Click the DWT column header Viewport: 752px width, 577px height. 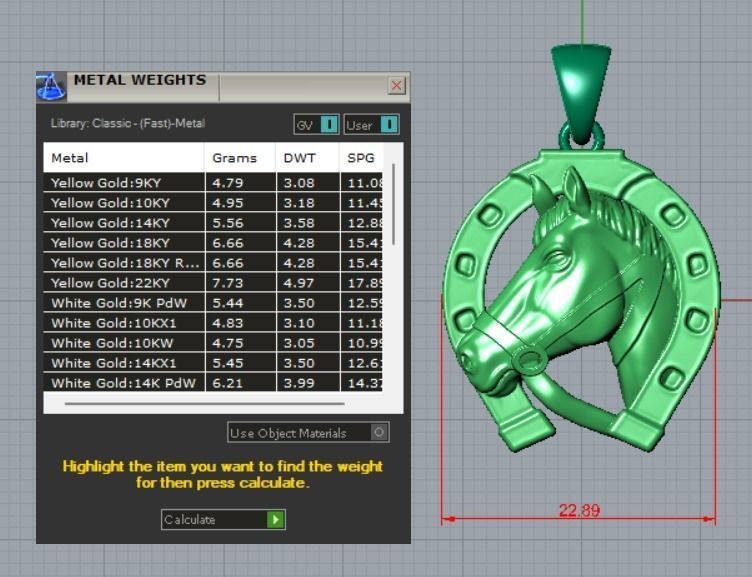tap(308, 158)
